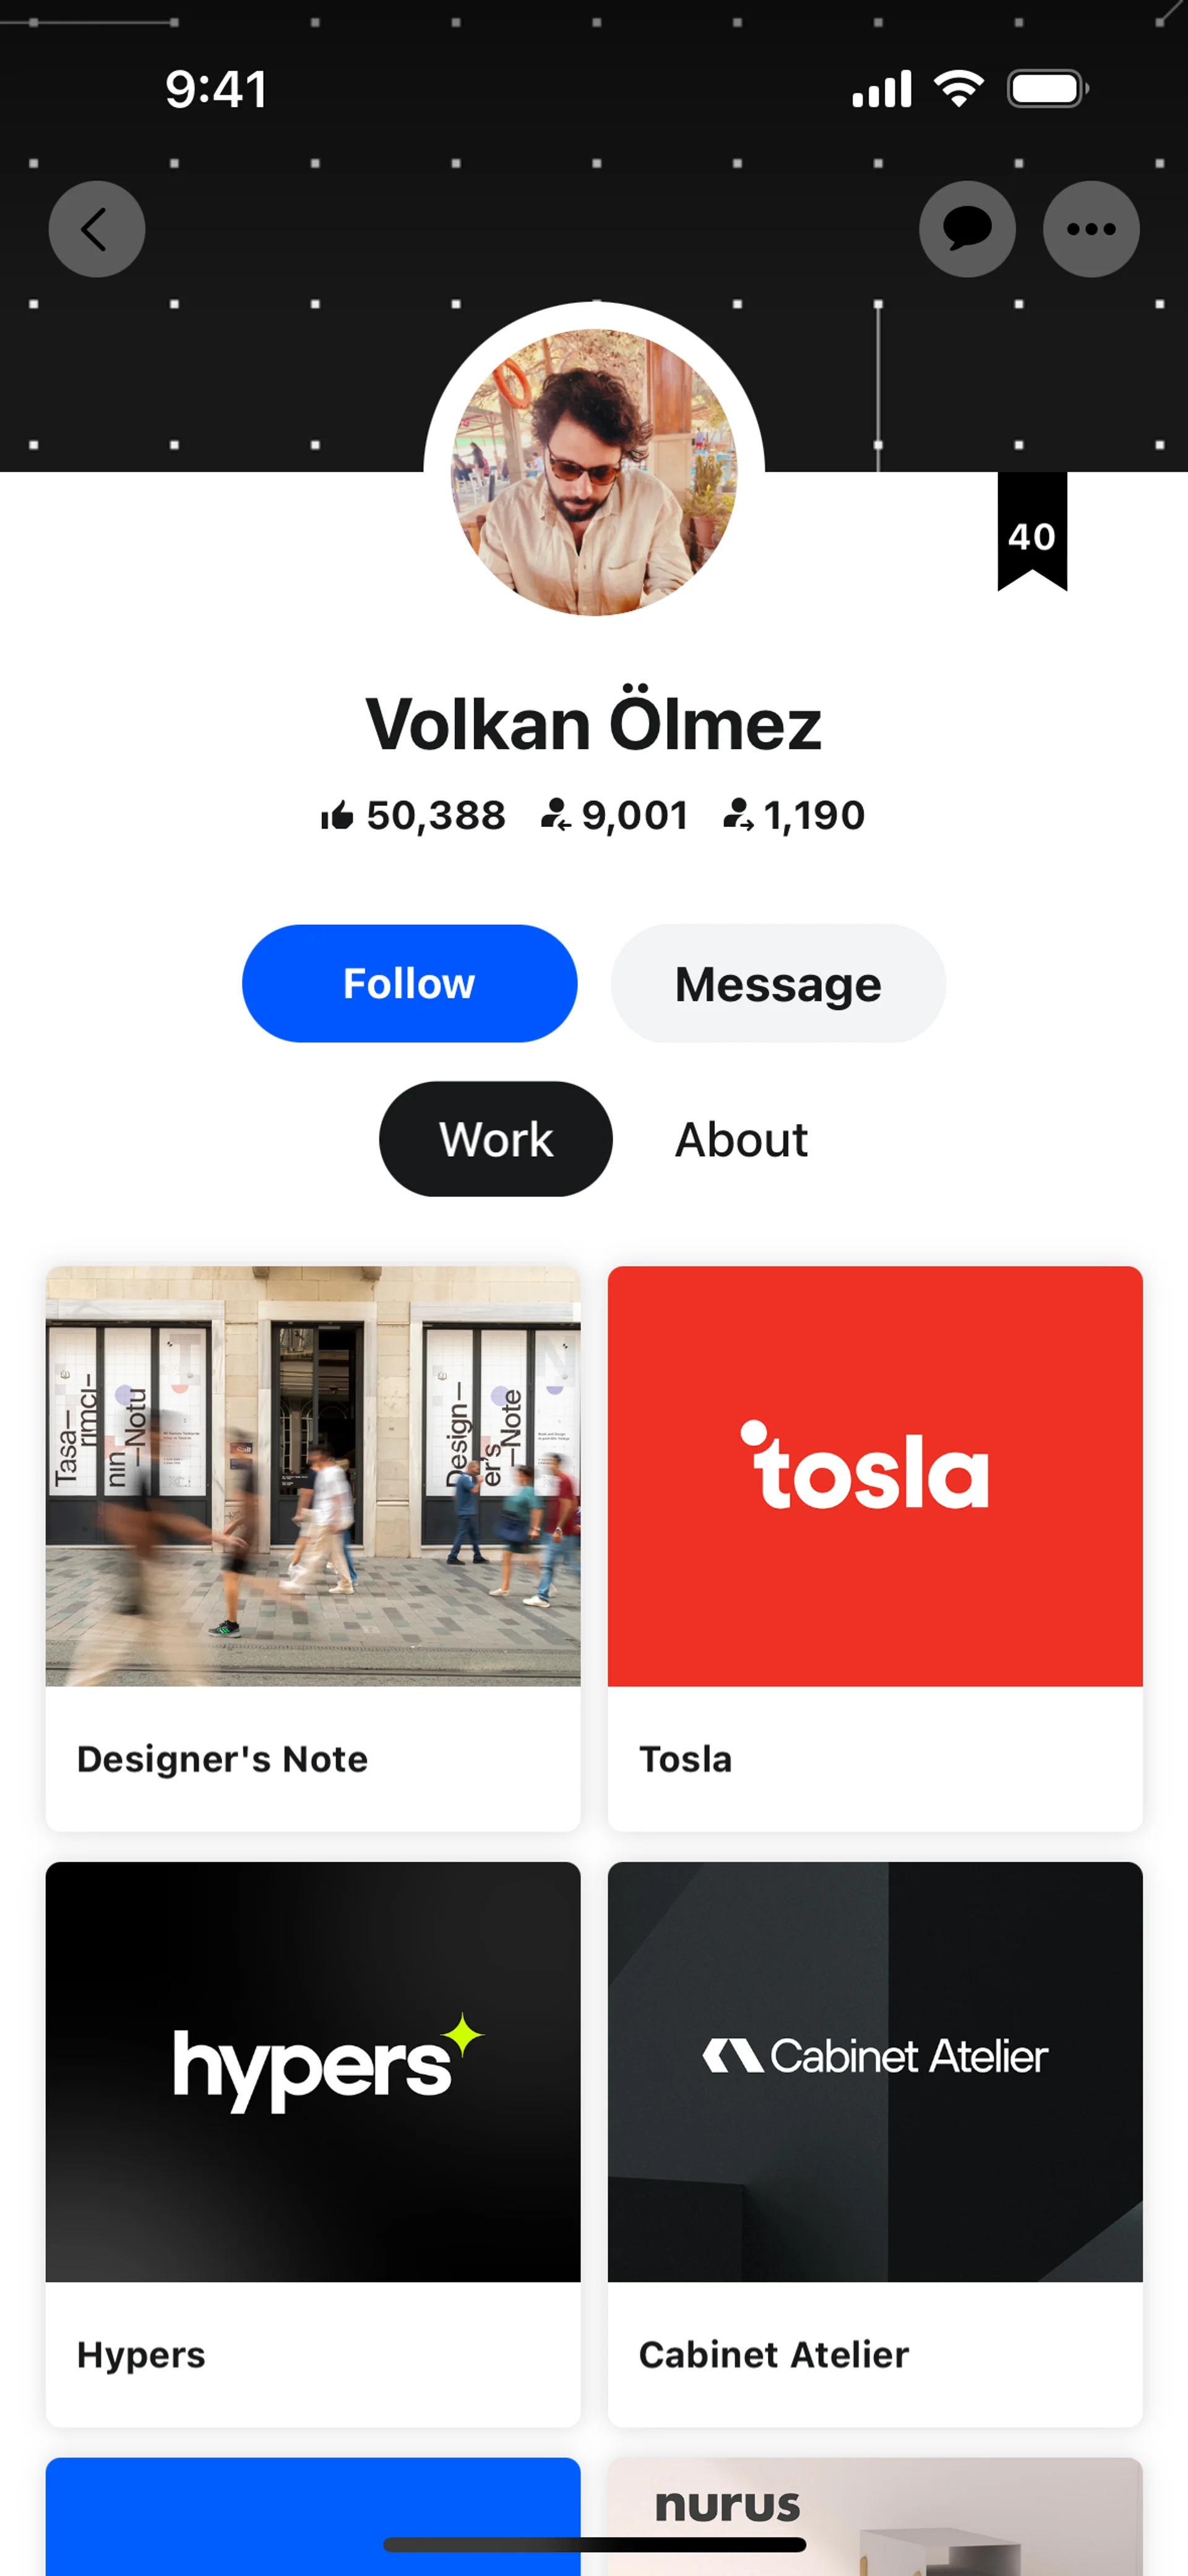The width and height of the screenshot is (1188, 2576).
Task: Open the Hypers project thumbnail
Action: coord(313,2071)
